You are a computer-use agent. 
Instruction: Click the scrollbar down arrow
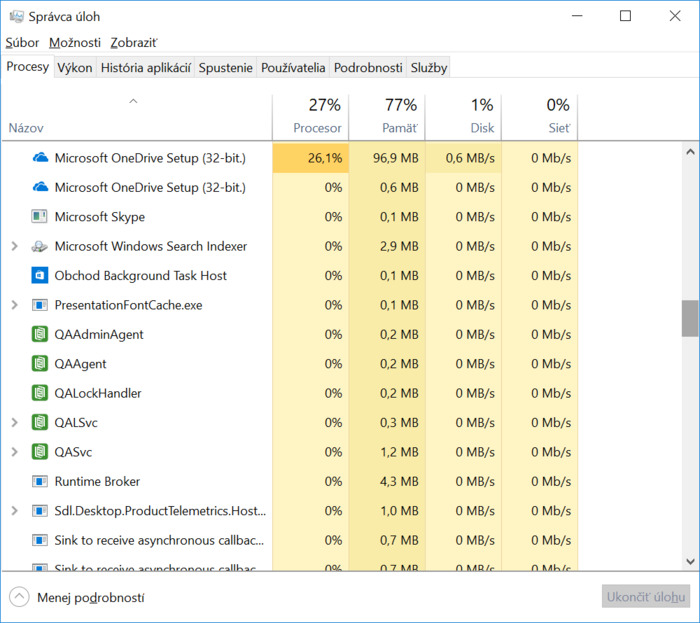click(x=690, y=561)
